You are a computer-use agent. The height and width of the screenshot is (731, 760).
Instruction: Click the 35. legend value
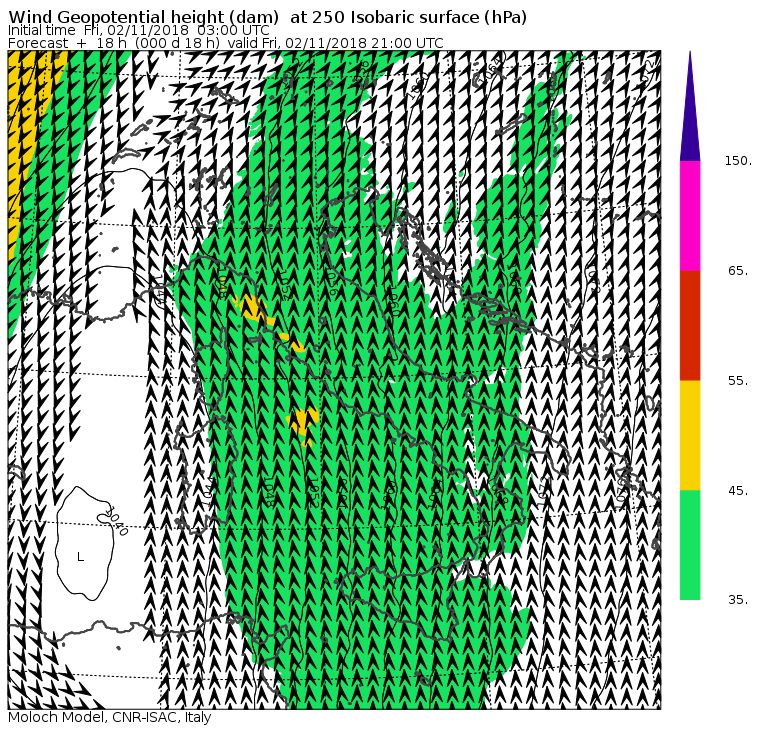pyautogui.click(x=738, y=600)
